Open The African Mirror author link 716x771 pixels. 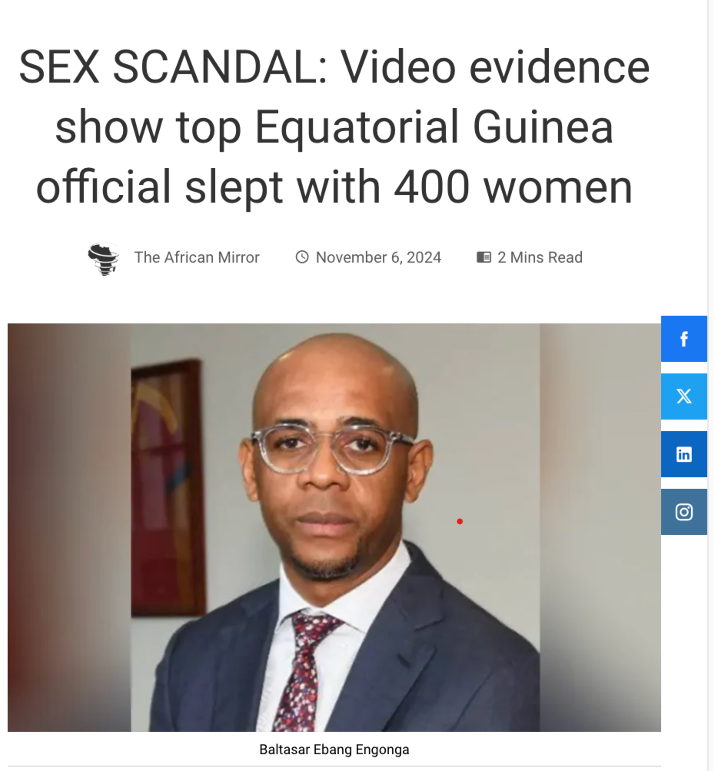[x=197, y=257]
